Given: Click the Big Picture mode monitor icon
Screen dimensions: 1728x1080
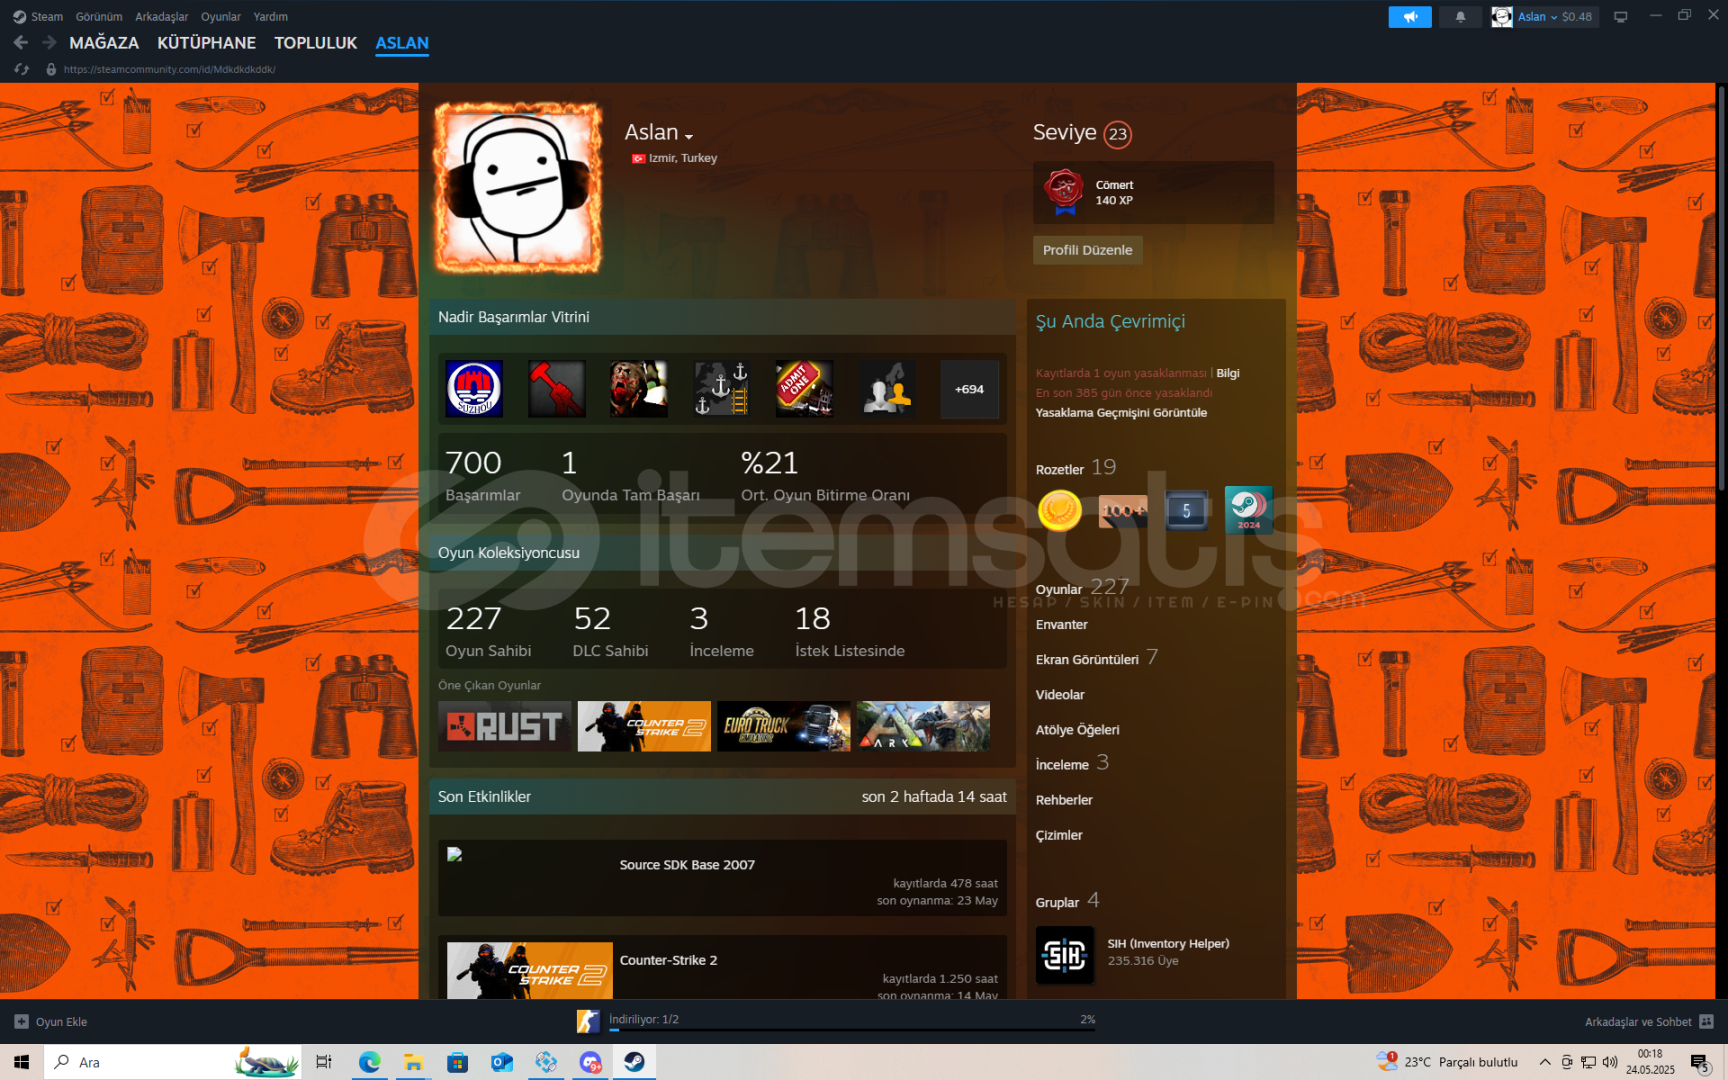Looking at the screenshot, I should (x=1621, y=17).
